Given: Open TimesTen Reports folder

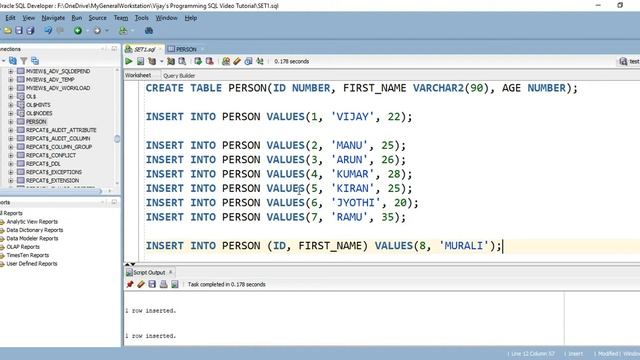Looking at the screenshot, I should coord(27,255).
